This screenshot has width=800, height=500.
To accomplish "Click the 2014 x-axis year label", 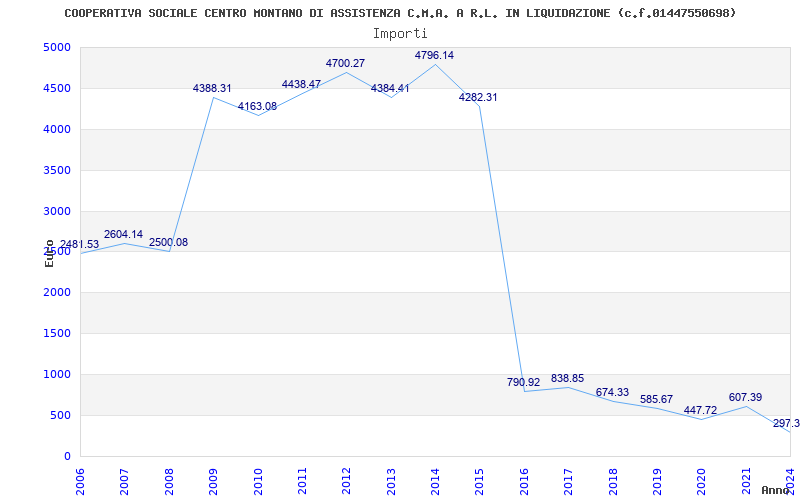I will pyautogui.click(x=435, y=481).
